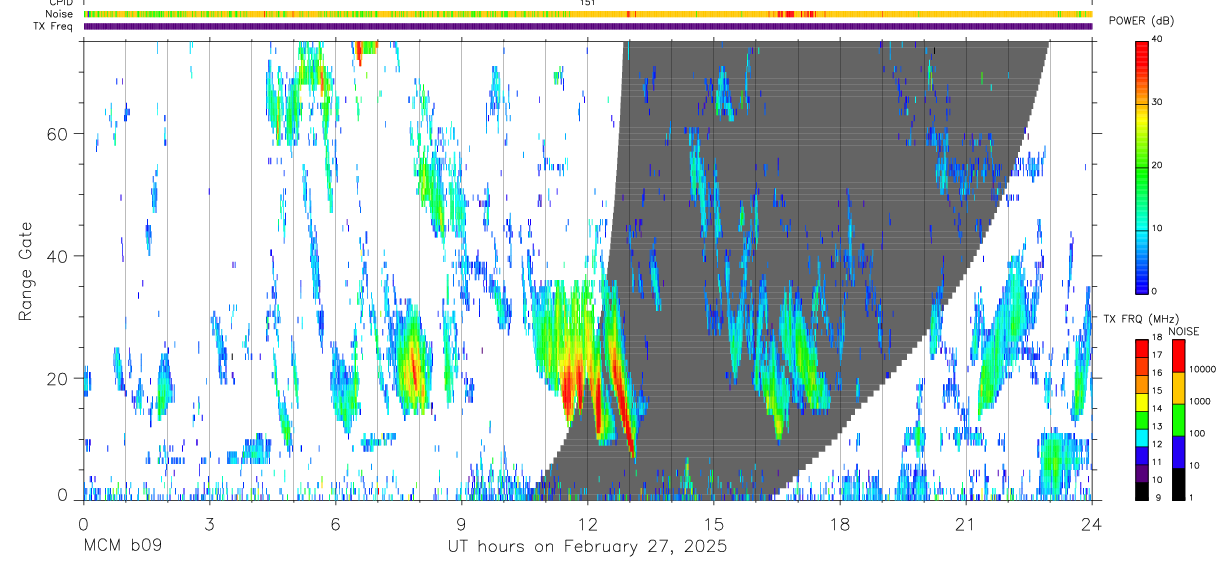
Task: Click the NOISE legend title above the noise bar
Action: tap(1184, 331)
